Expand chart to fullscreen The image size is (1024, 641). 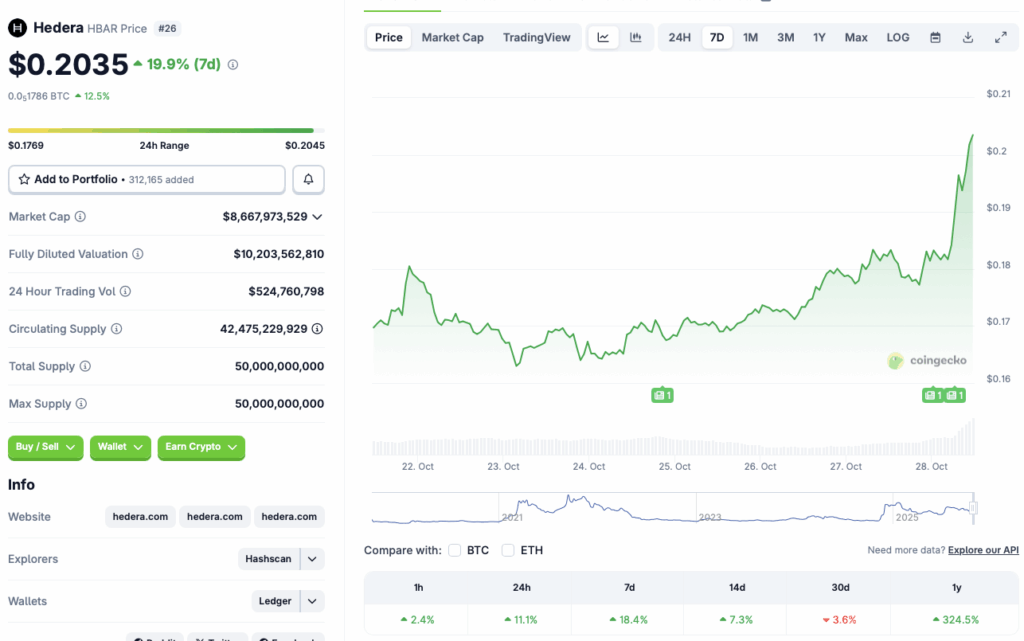coord(1000,38)
